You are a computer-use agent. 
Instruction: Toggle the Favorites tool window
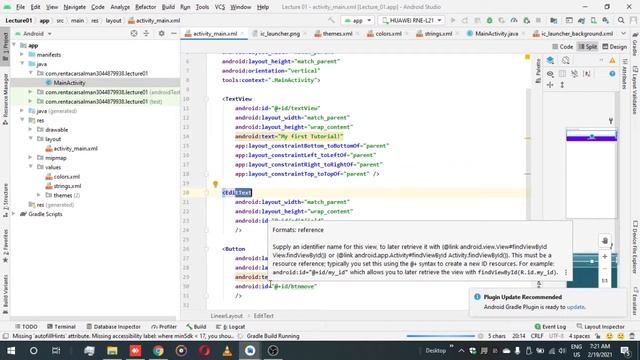coord(5,247)
